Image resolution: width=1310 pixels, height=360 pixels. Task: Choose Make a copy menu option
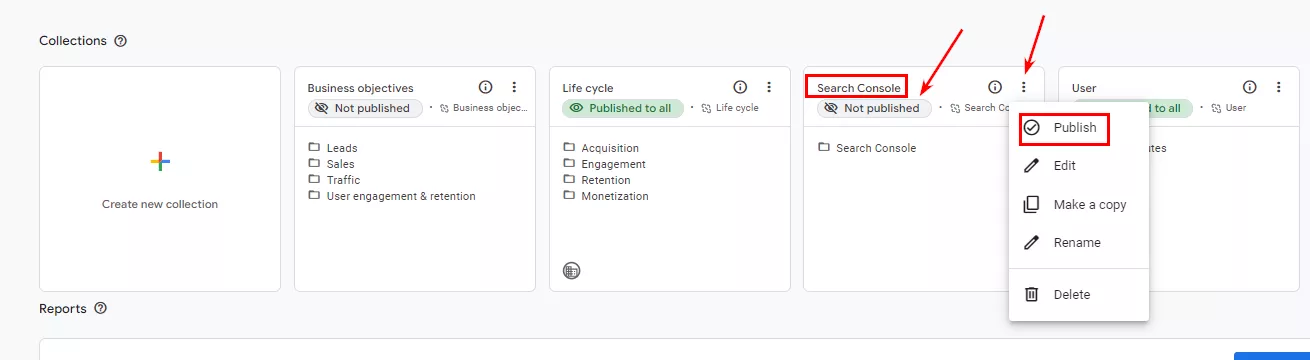pos(1079,204)
